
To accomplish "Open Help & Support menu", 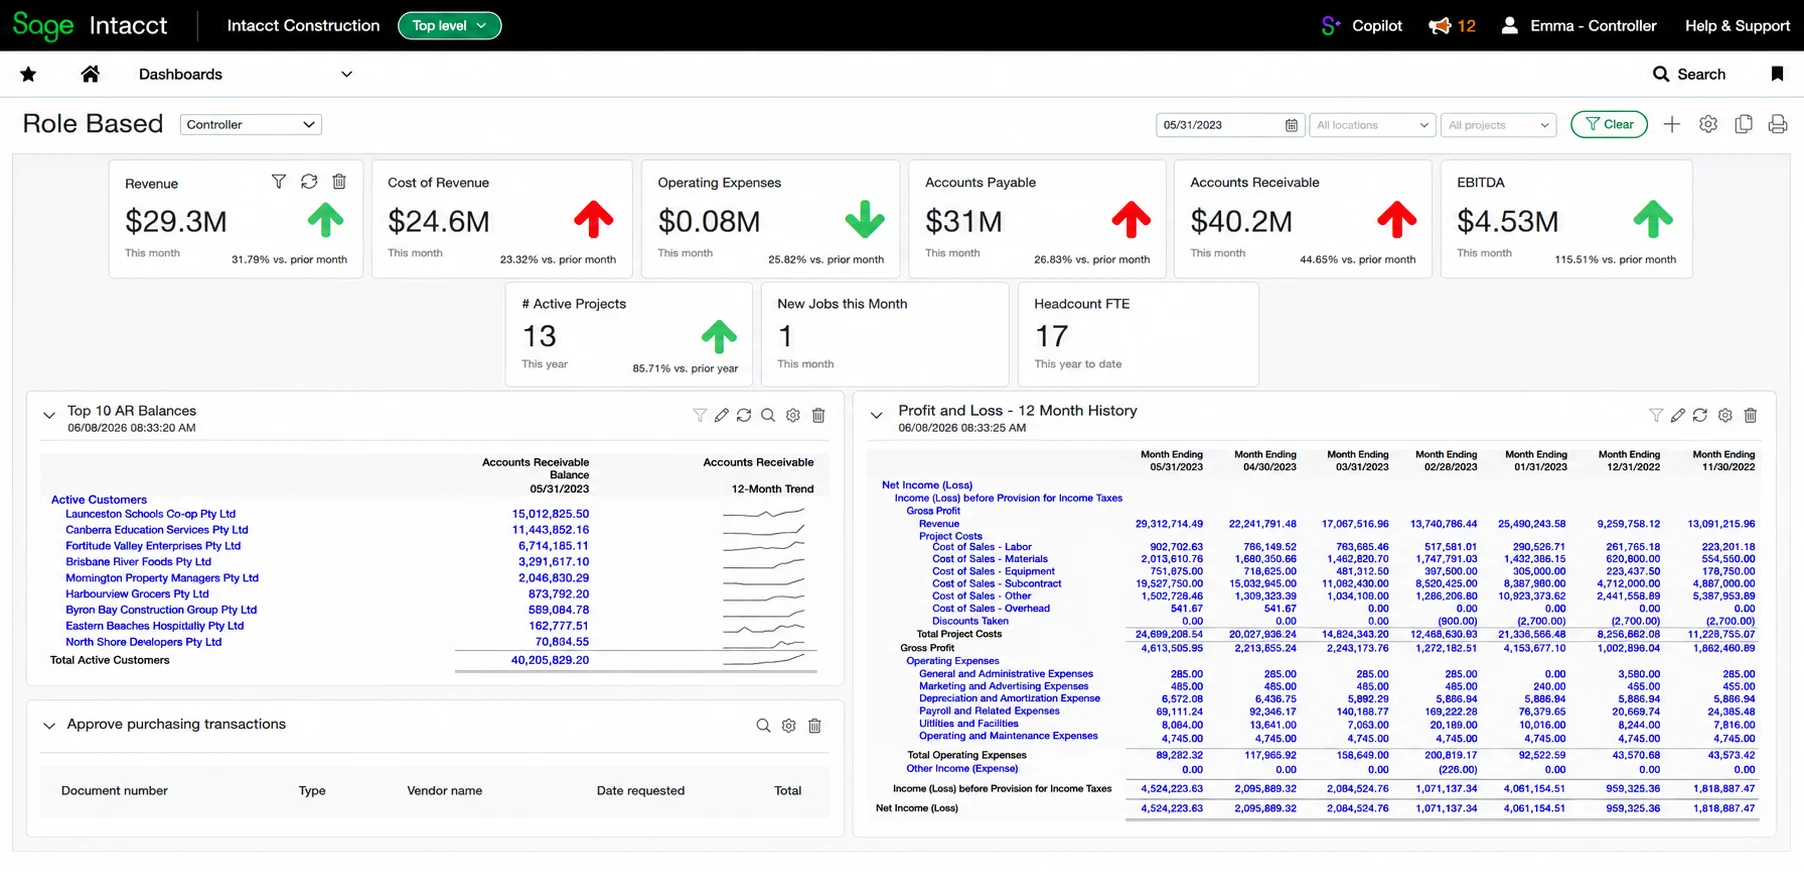I will point(1737,26).
